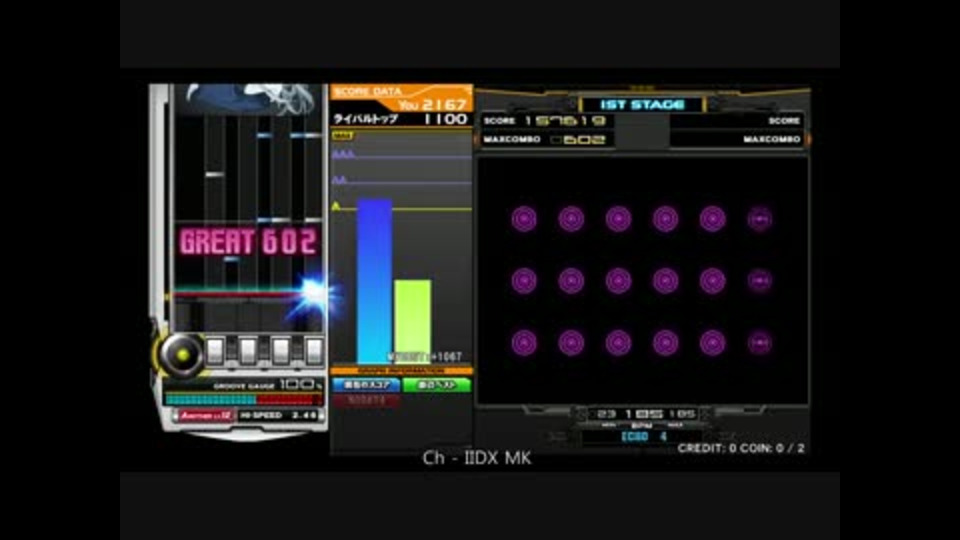
Task: Click the HI-SPEED 2.46 display
Action: point(279,416)
